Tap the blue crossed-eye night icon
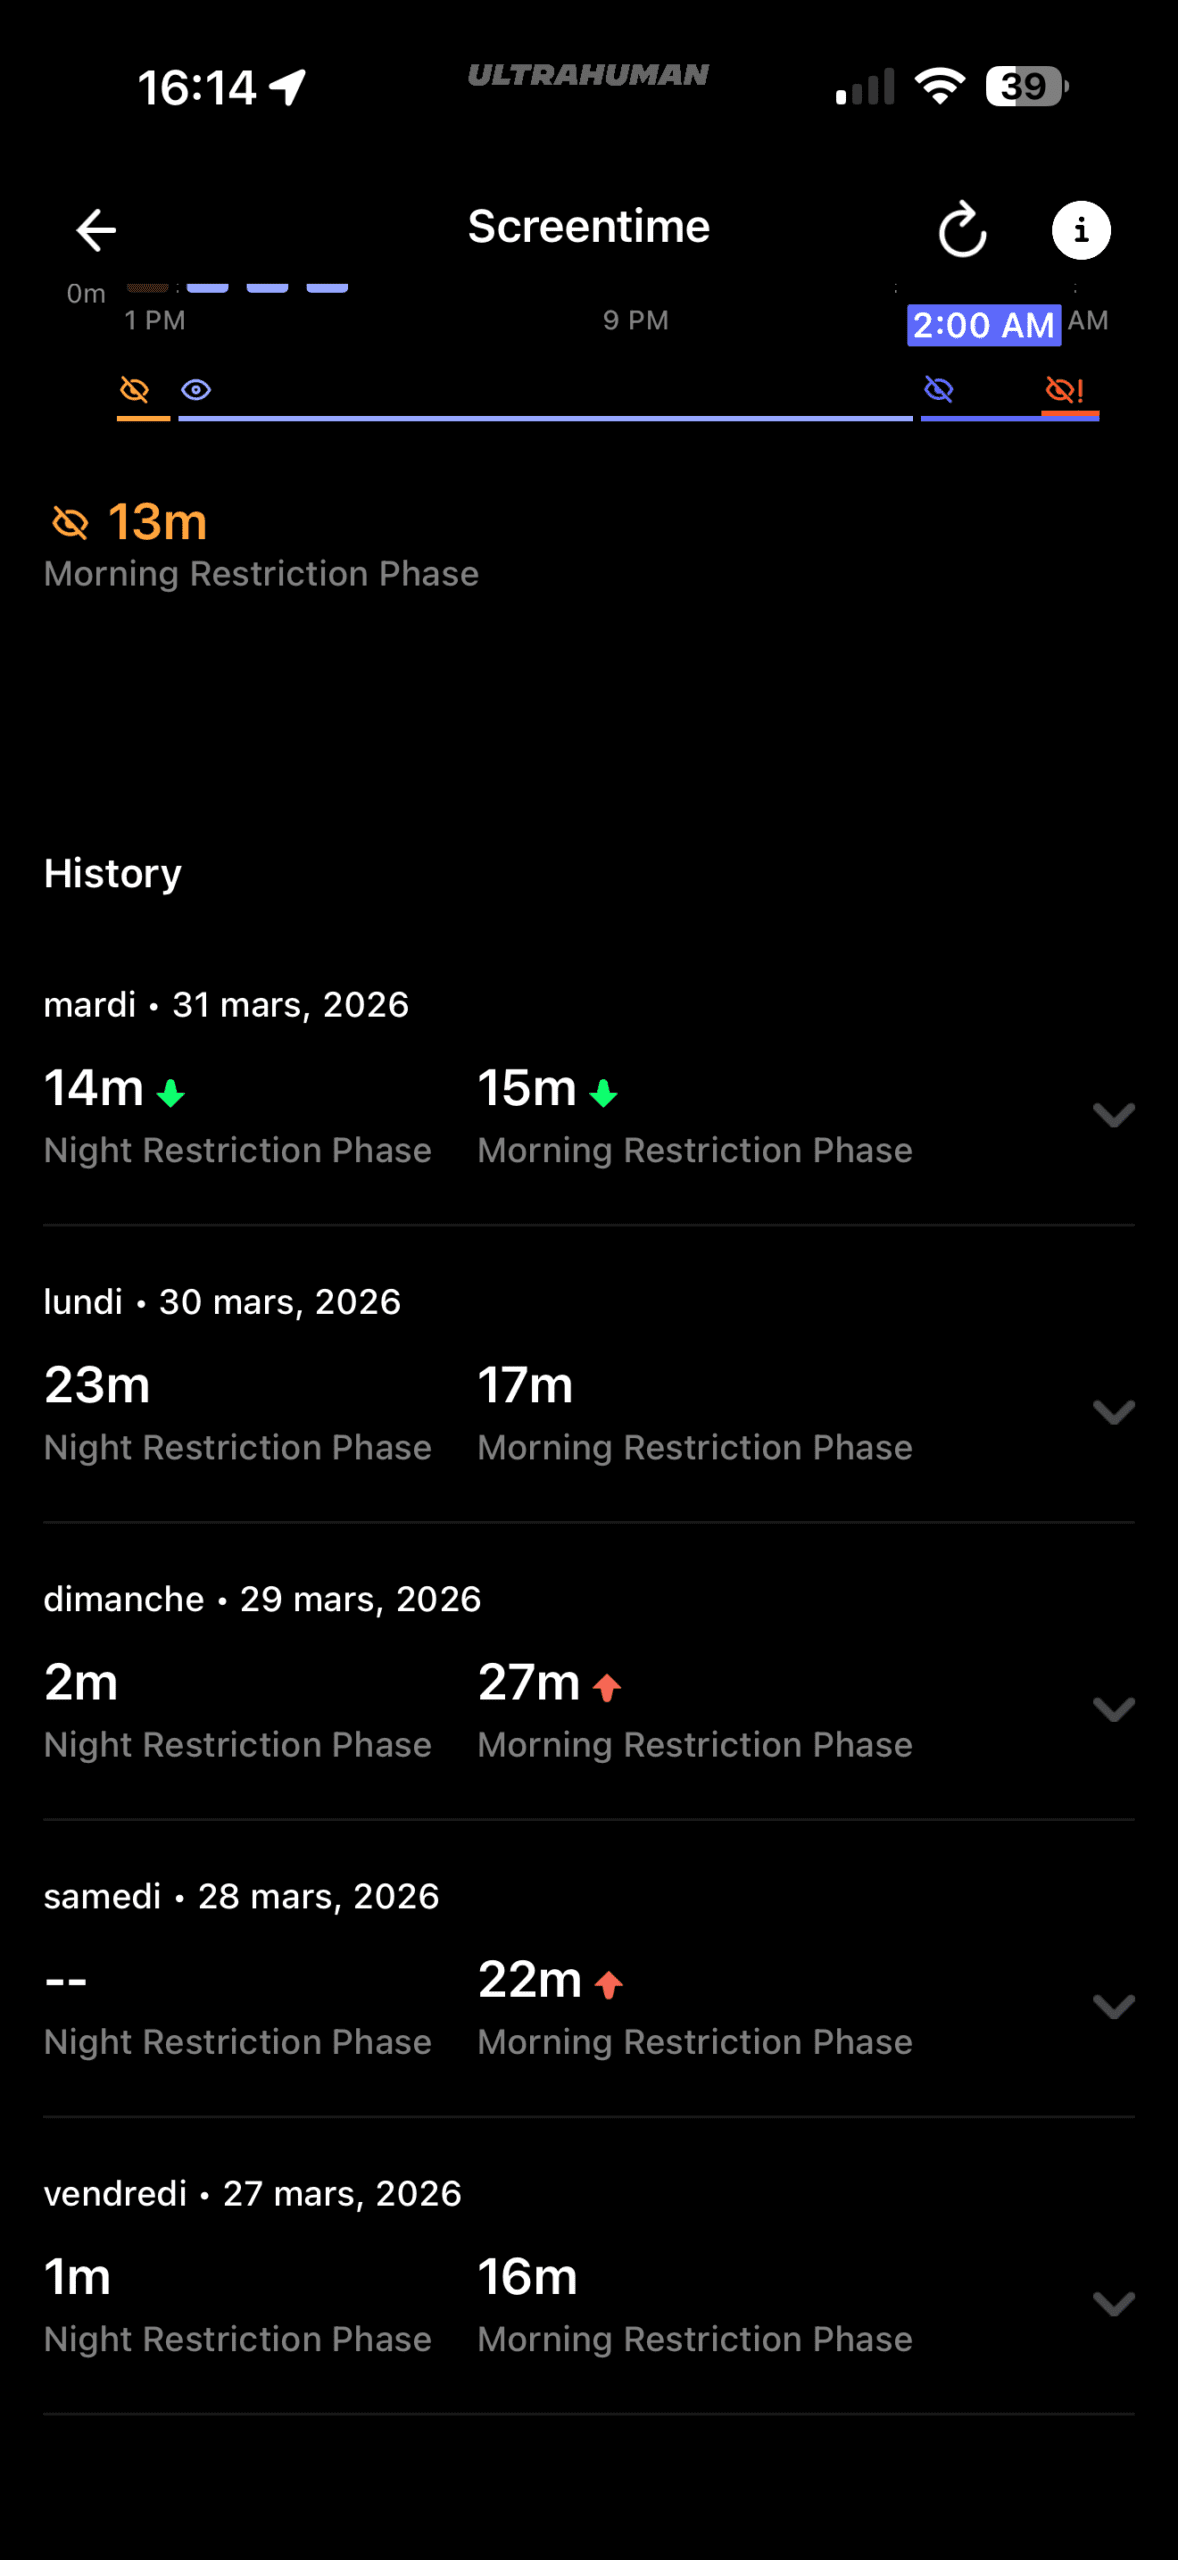Image resolution: width=1178 pixels, height=2560 pixels. point(938,389)
